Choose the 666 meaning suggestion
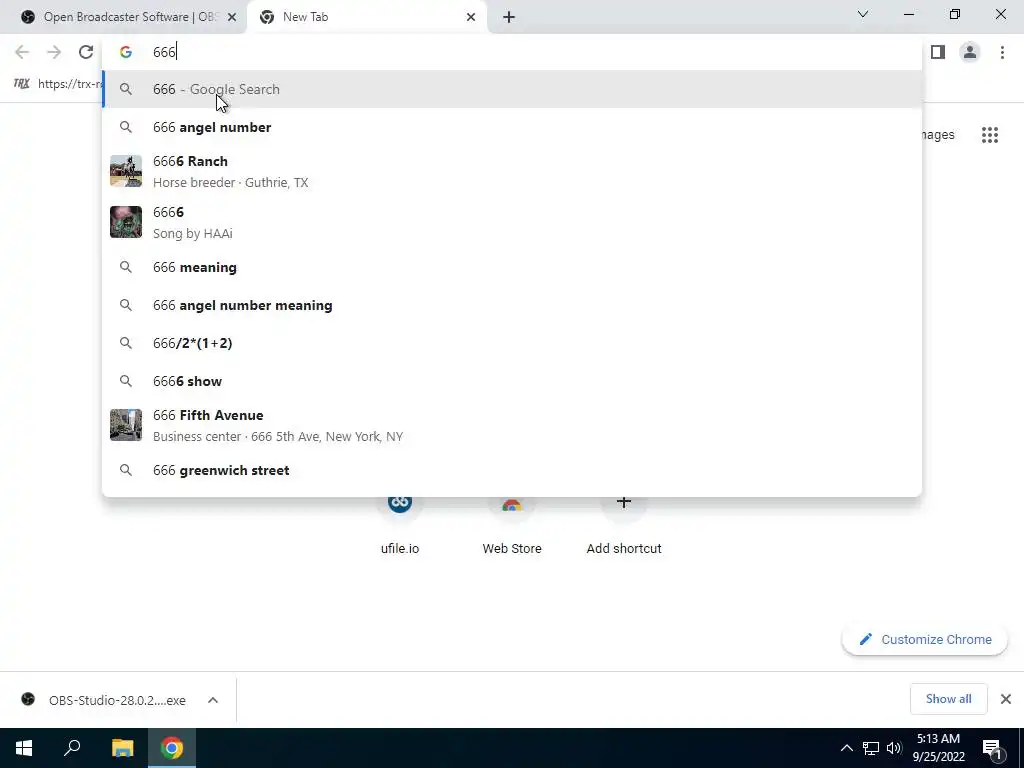This screenshot has width=1024, height=768. (512, 267)
